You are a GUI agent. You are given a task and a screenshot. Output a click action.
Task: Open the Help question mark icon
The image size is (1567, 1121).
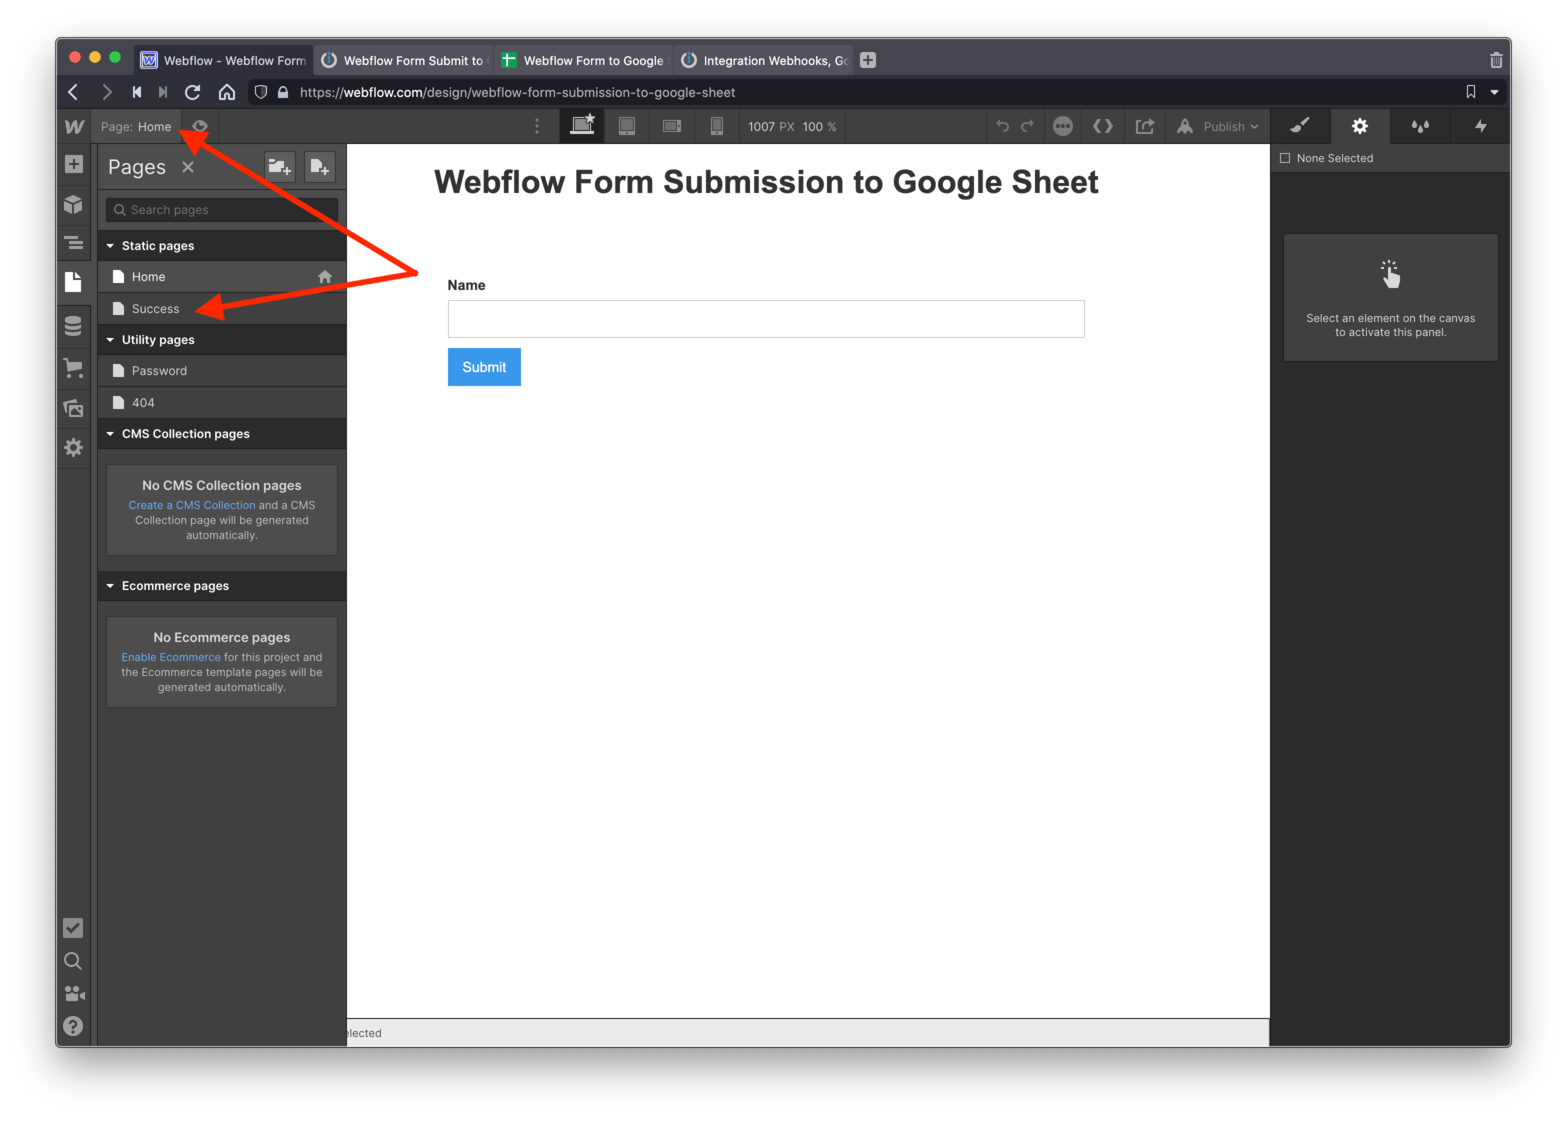tap(73, 1026)
